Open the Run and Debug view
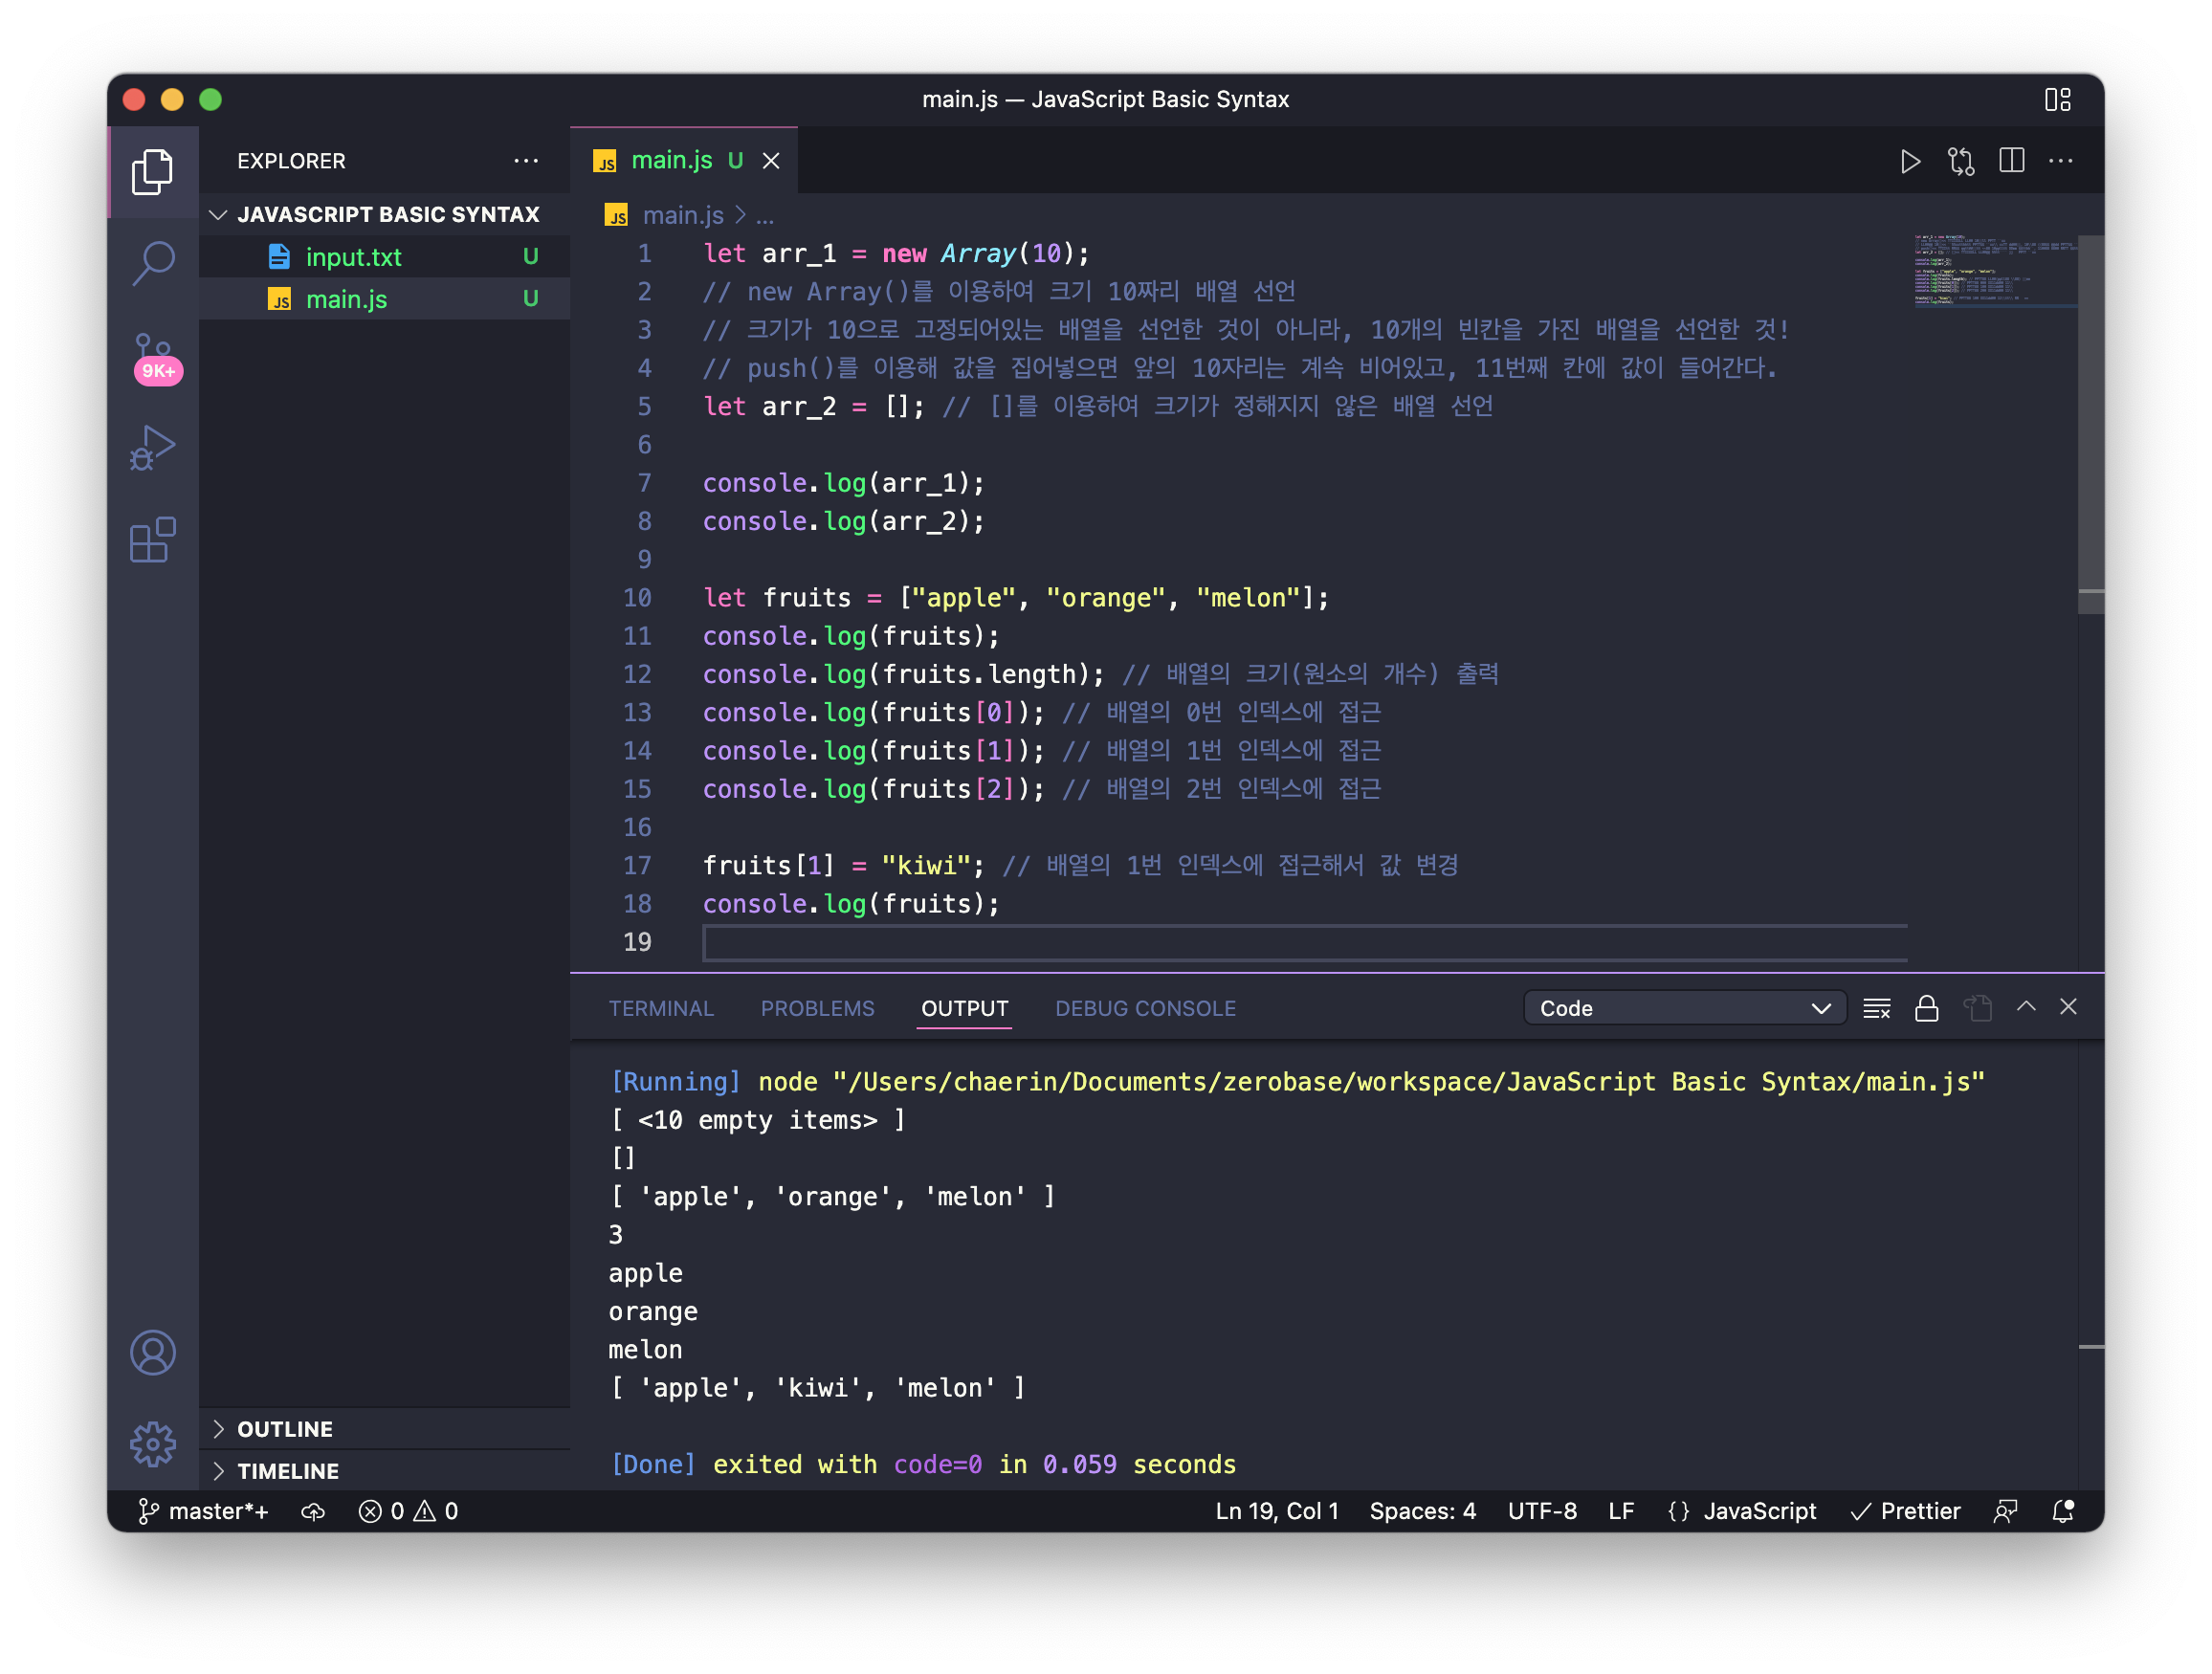 coord(153,448)
